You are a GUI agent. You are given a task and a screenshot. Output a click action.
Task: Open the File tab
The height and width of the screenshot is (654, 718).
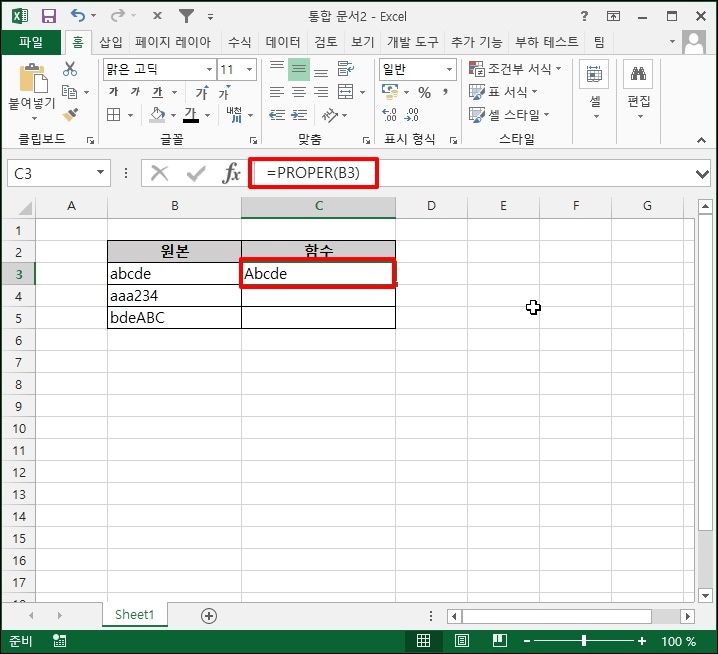coord(31,42)
